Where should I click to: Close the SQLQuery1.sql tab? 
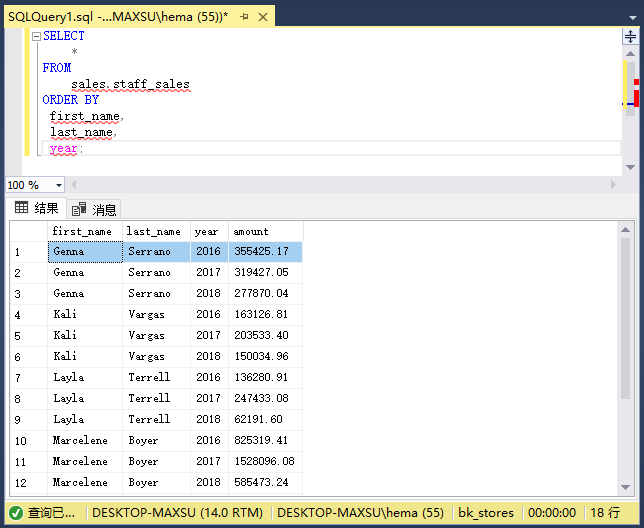263,17
